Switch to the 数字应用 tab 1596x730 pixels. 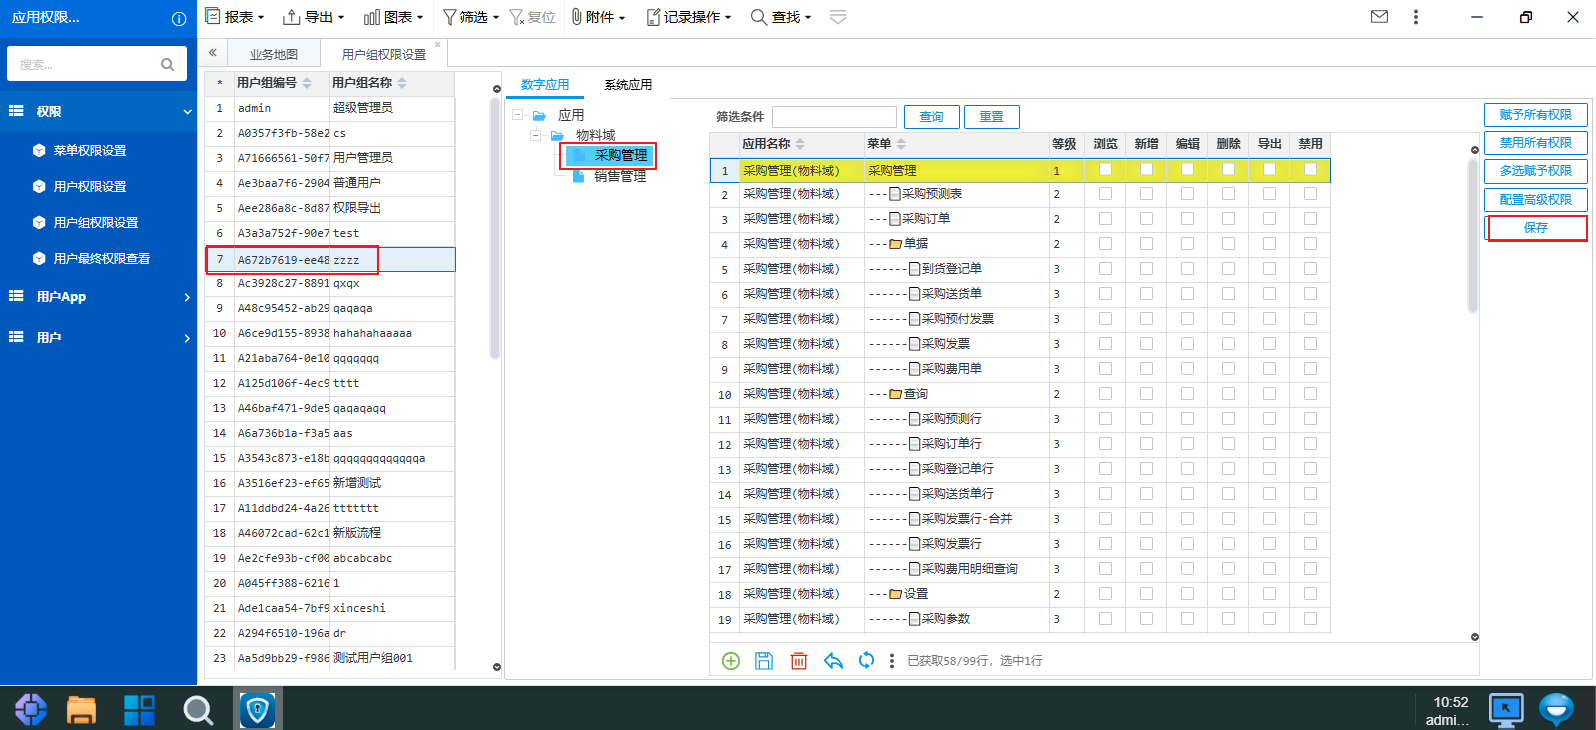point(545,85)
